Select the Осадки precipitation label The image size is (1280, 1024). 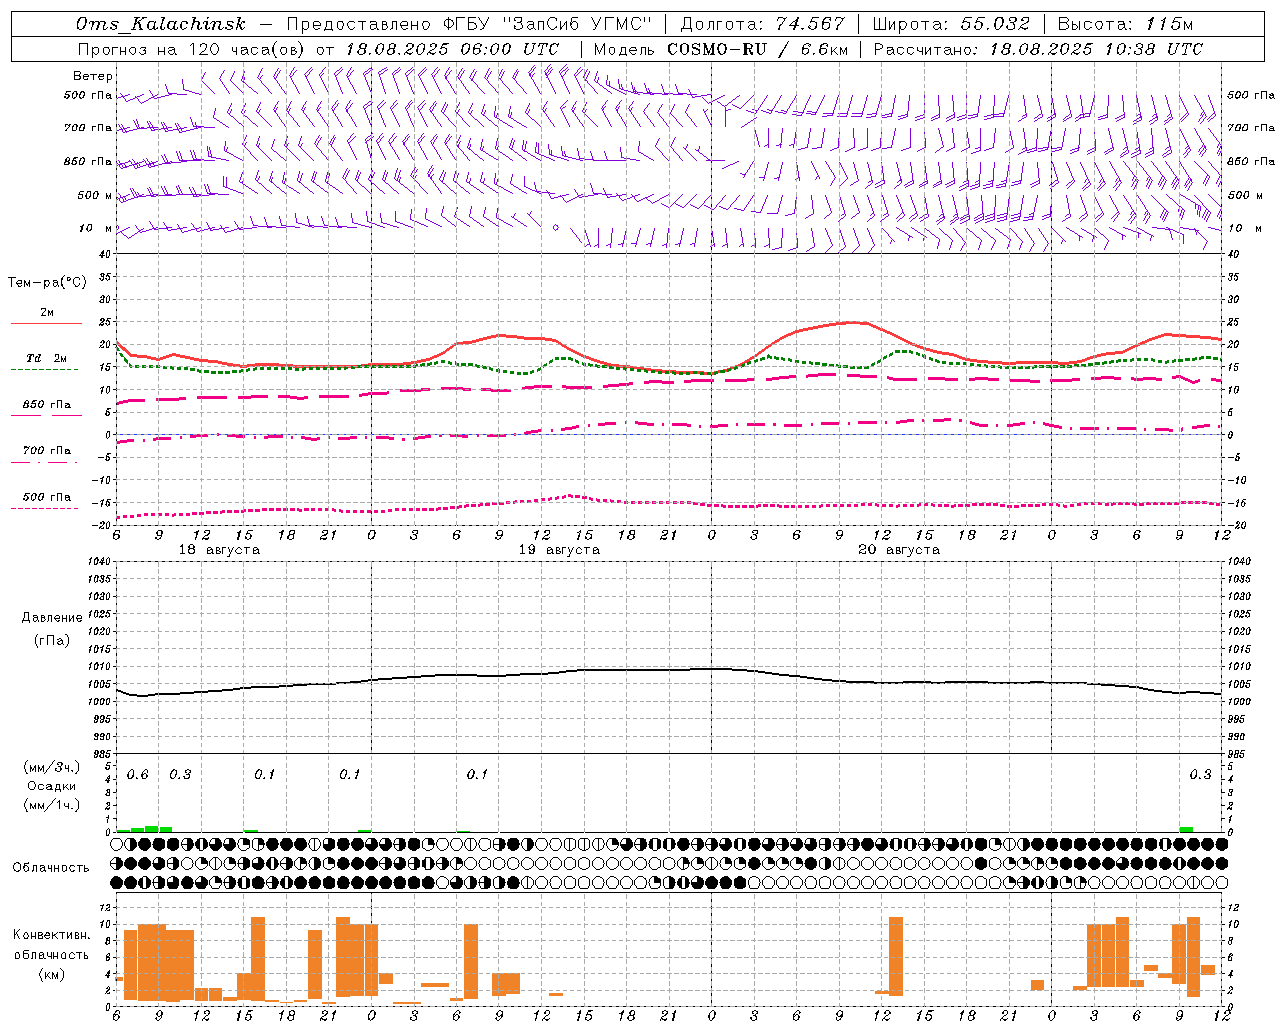[52, 786]
